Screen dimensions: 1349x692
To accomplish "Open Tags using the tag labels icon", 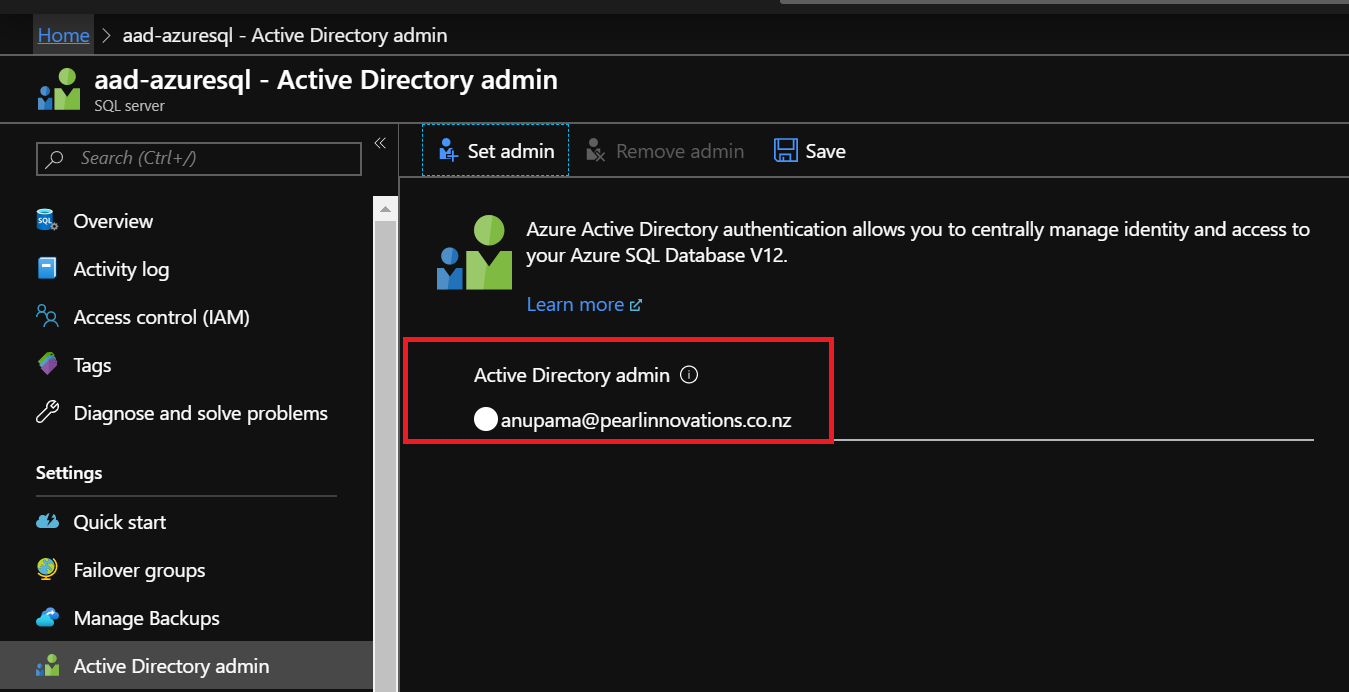I will (47, 364).
